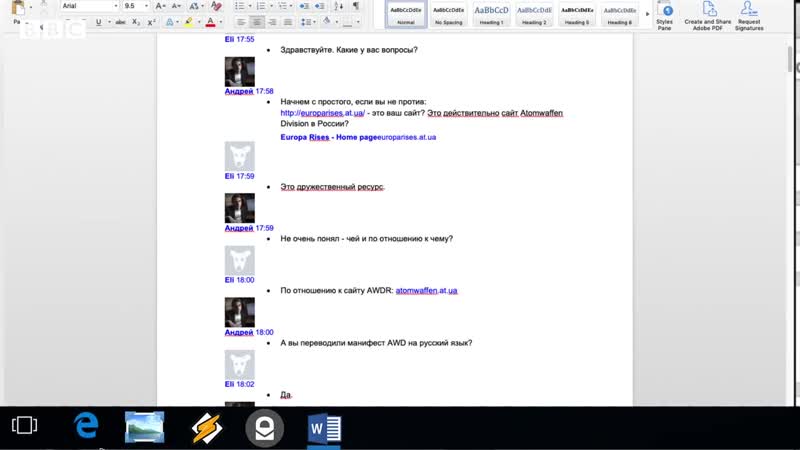This screenshot has height=450, width=800.
Task: Apply the No Spacing style
Action: coord(448,14)
